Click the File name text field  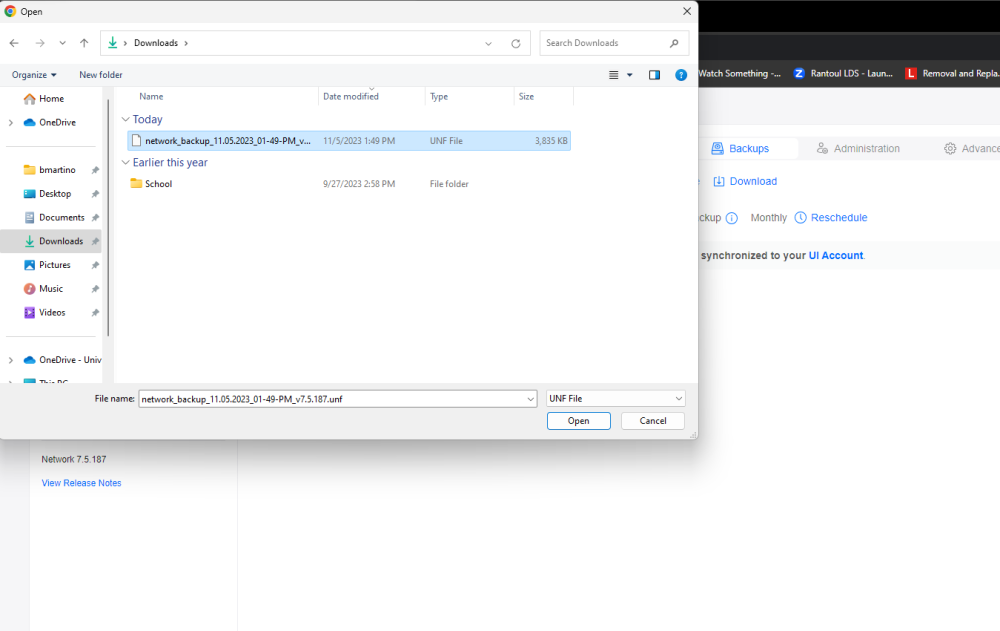(x=332, y=399)
